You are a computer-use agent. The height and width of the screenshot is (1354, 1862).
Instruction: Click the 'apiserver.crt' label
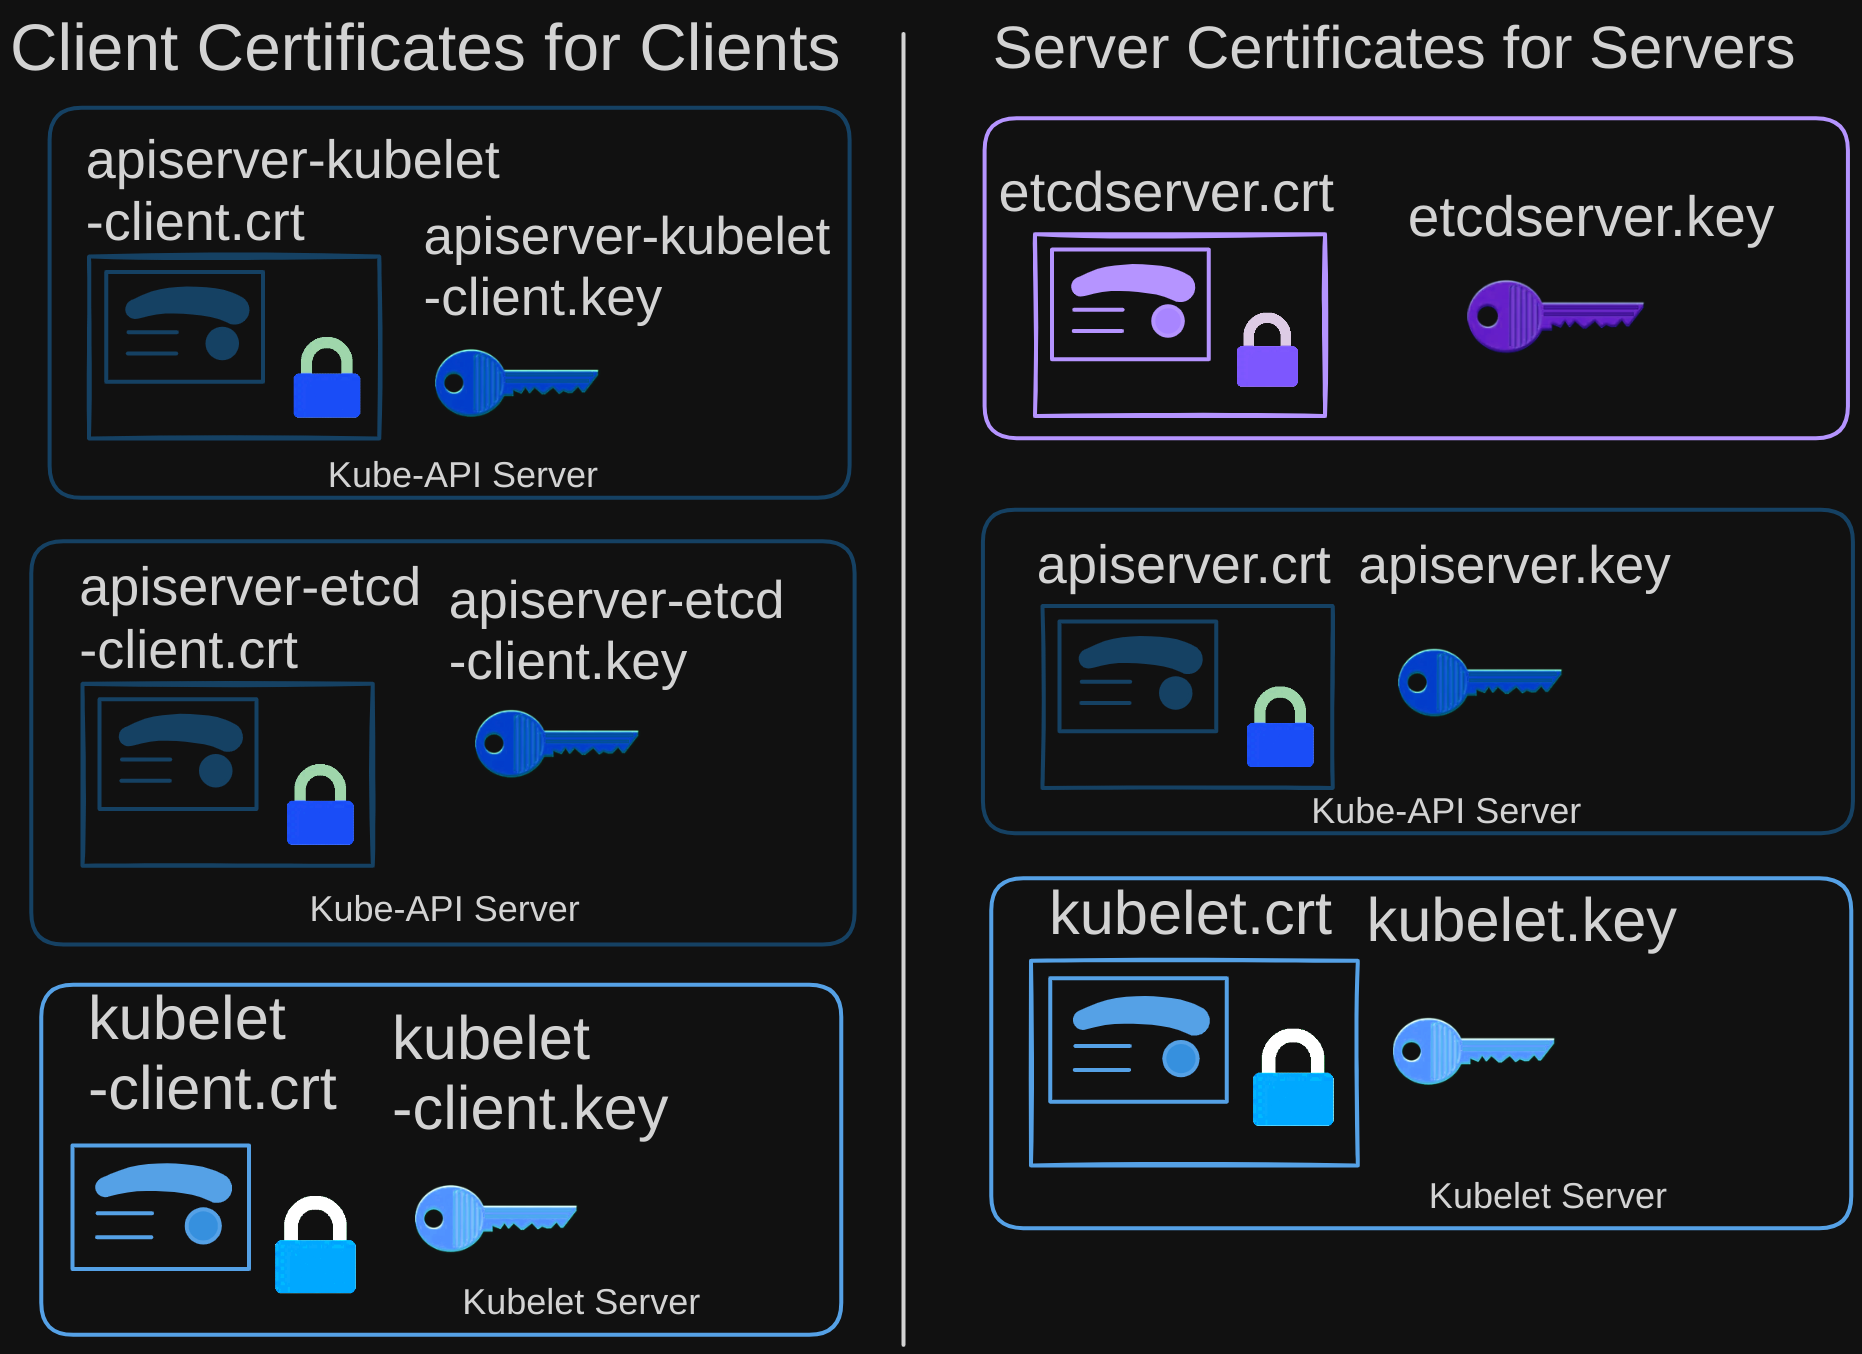1183,565
